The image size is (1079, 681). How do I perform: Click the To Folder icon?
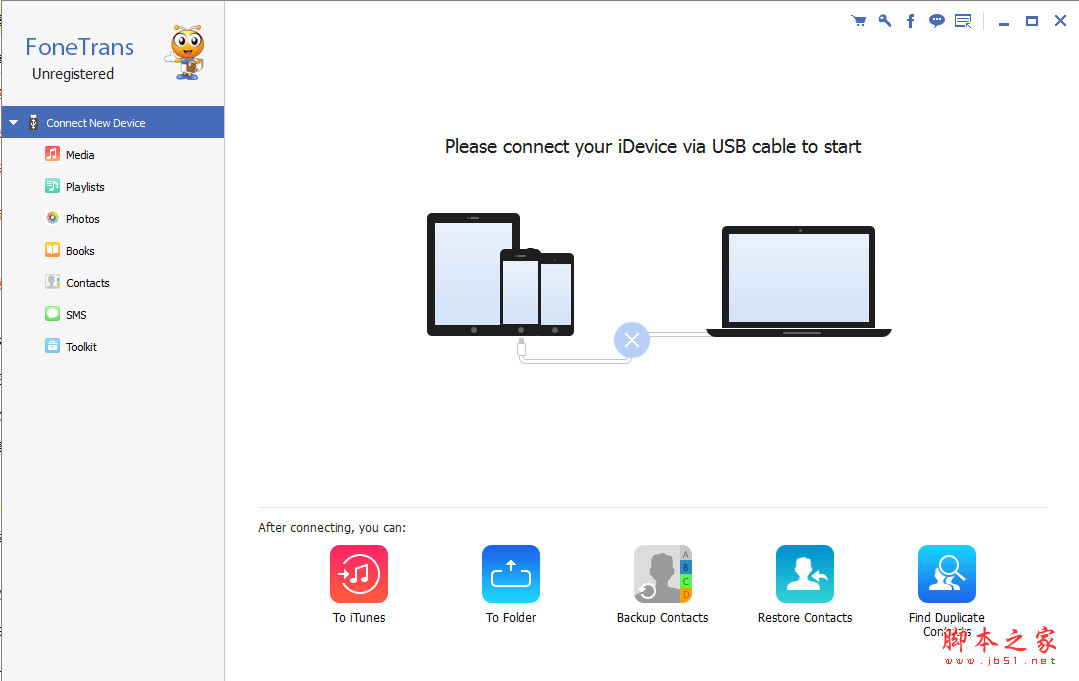[511, 574]
